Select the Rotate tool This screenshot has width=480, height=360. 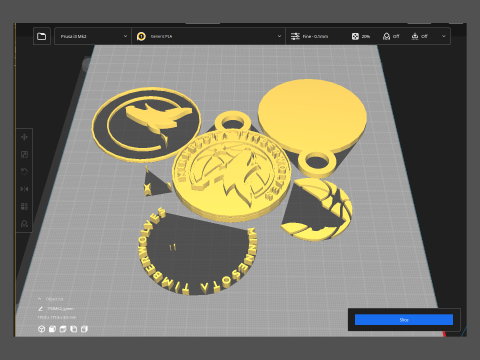pyautogui.click(x=24, y=172)
